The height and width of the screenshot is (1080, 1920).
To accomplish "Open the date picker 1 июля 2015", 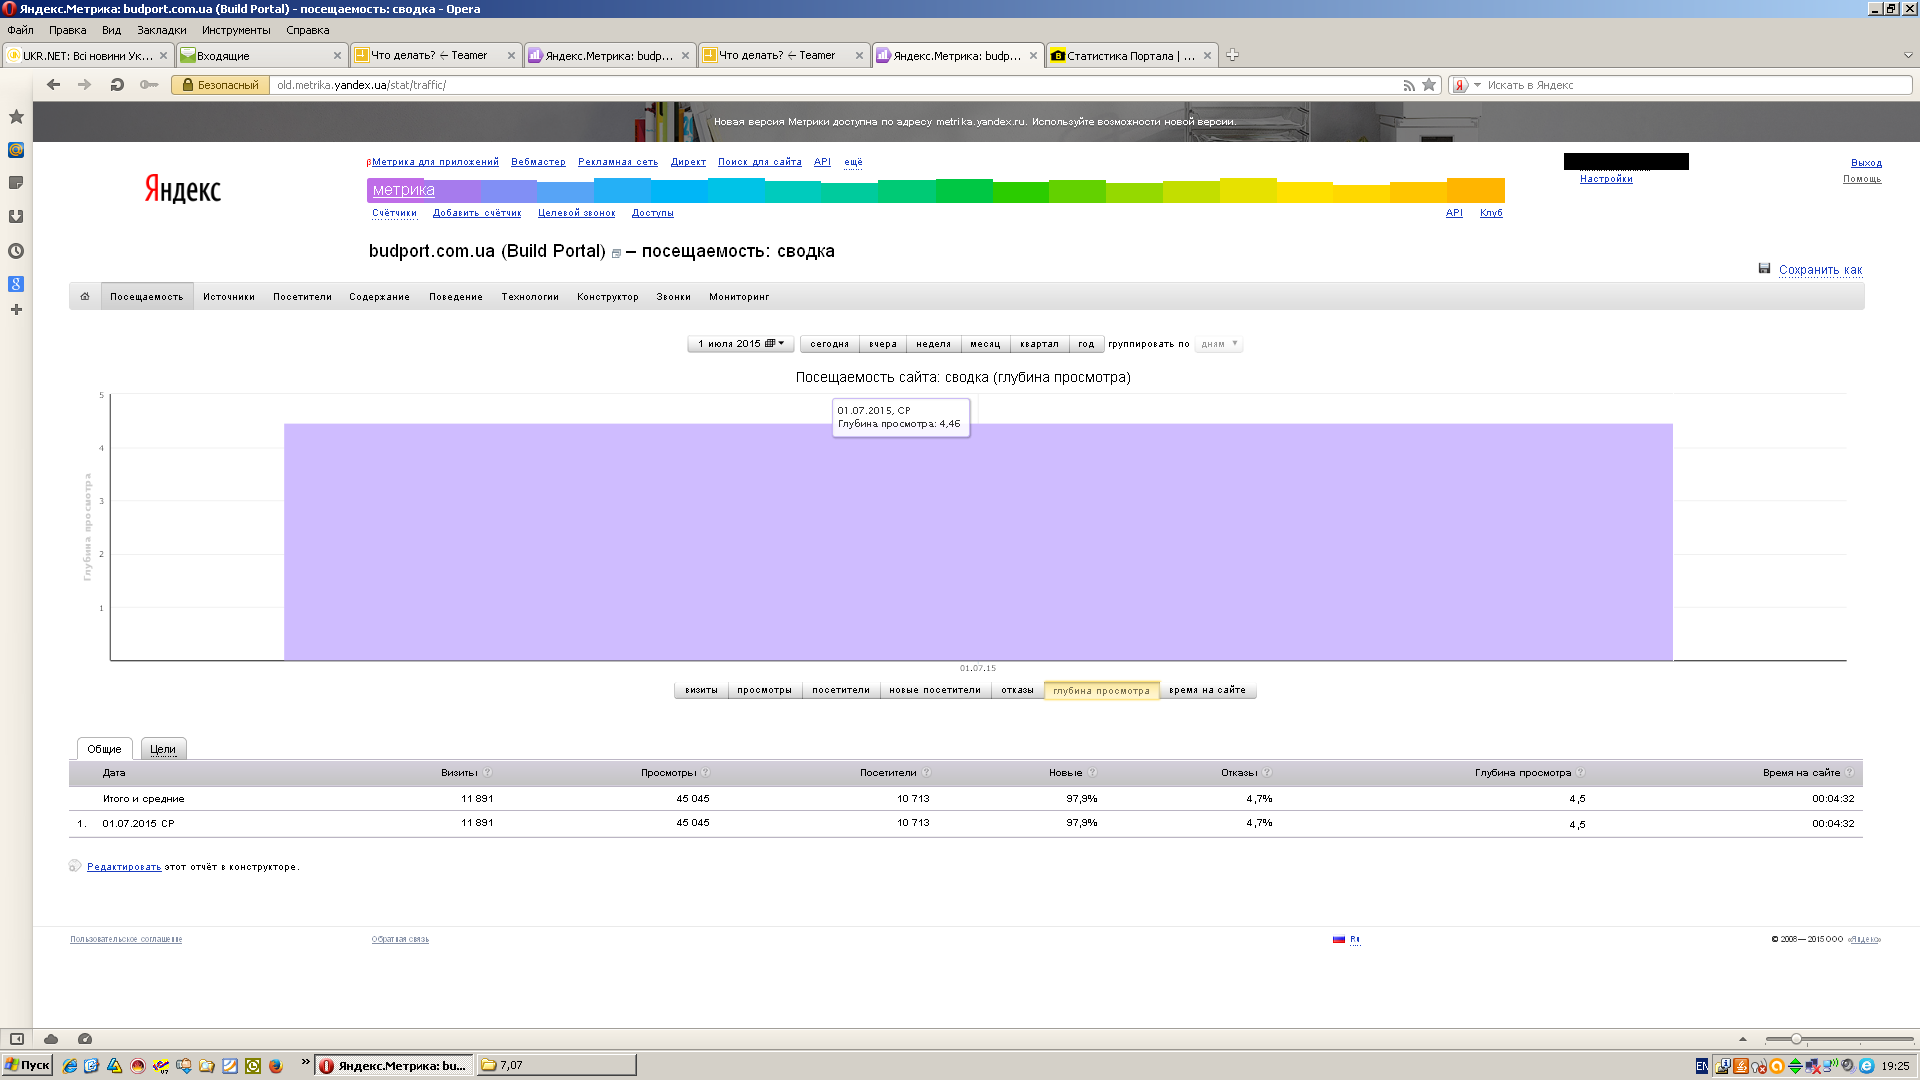I will coord(741,344).
